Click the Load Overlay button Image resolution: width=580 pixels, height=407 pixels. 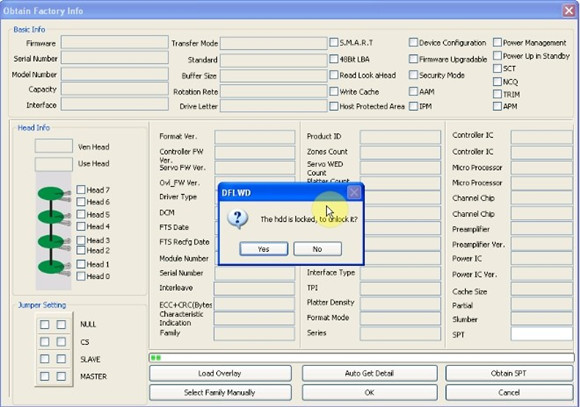(x=220, y=373)
